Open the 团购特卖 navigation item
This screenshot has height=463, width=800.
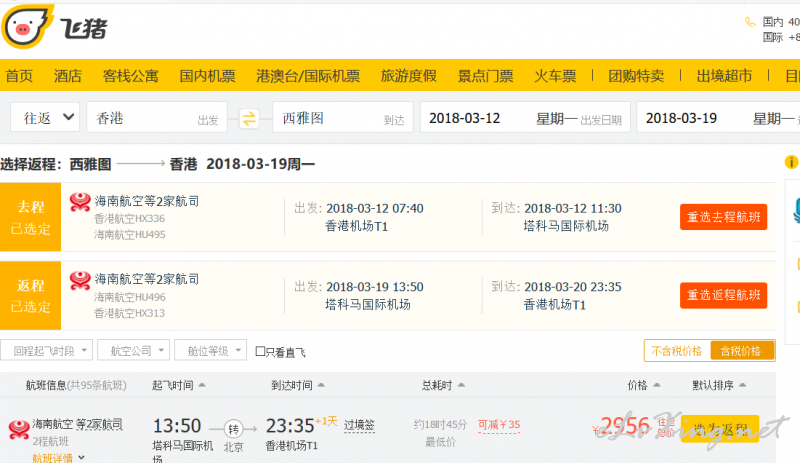636,76
